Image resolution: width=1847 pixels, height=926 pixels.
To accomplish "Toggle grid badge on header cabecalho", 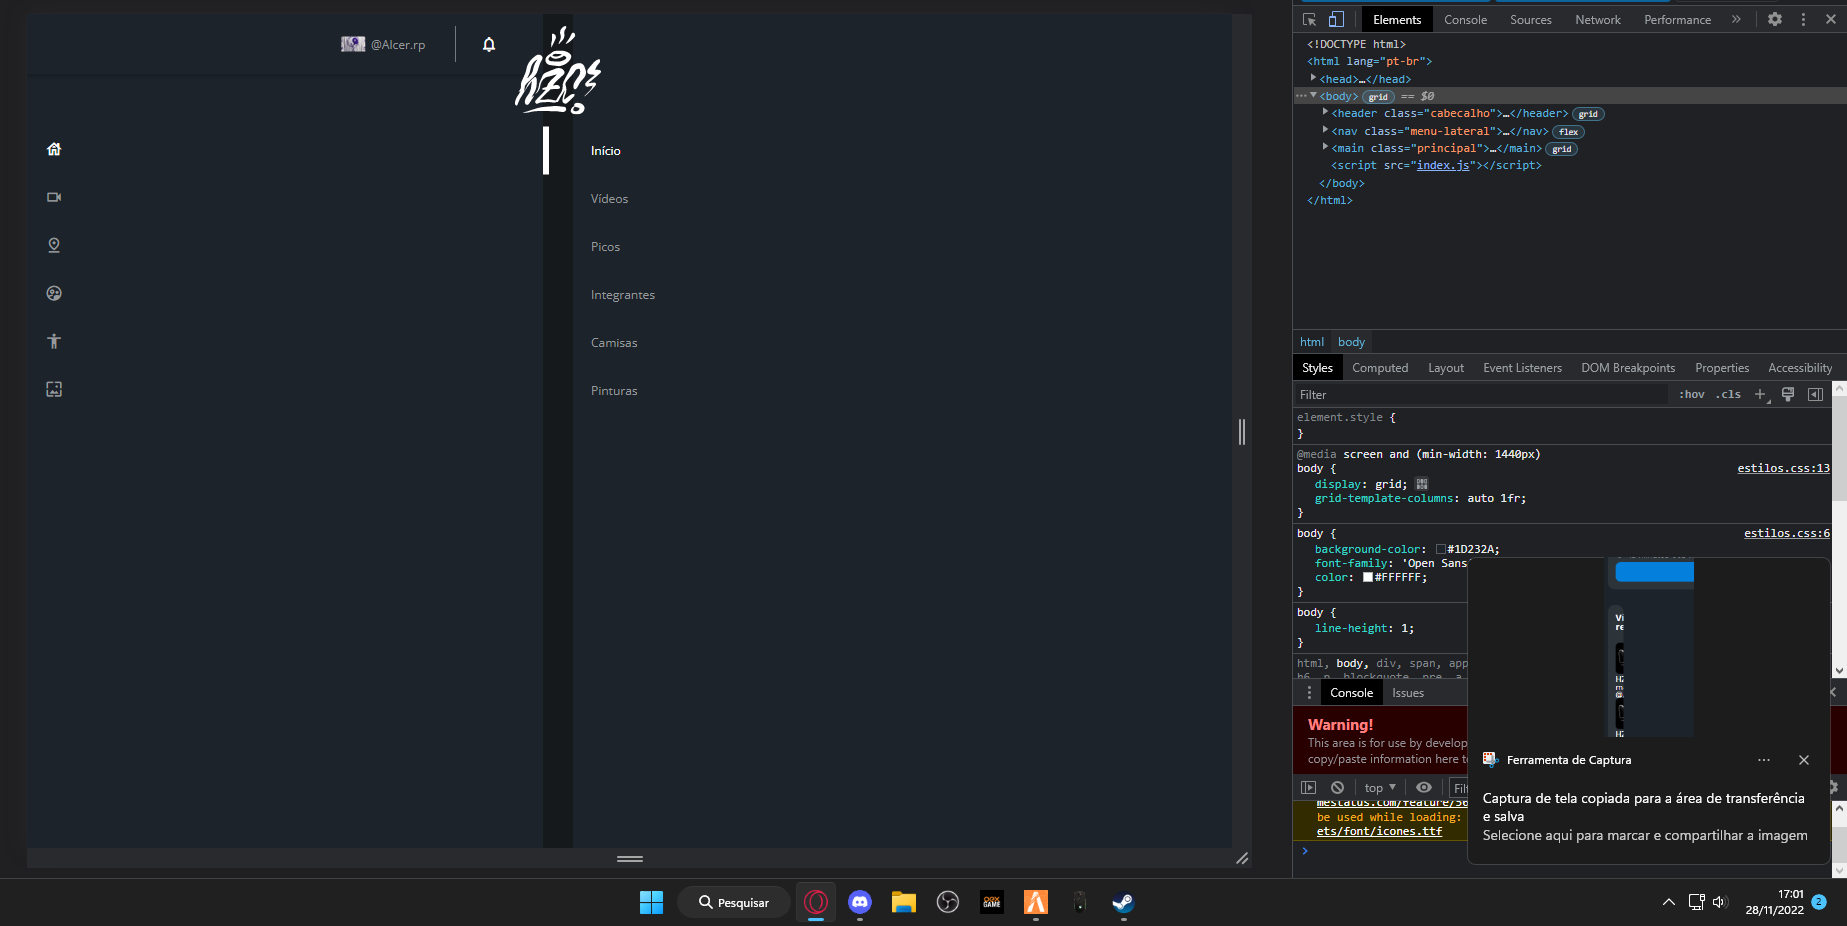I will click(x=1588, y=114).
